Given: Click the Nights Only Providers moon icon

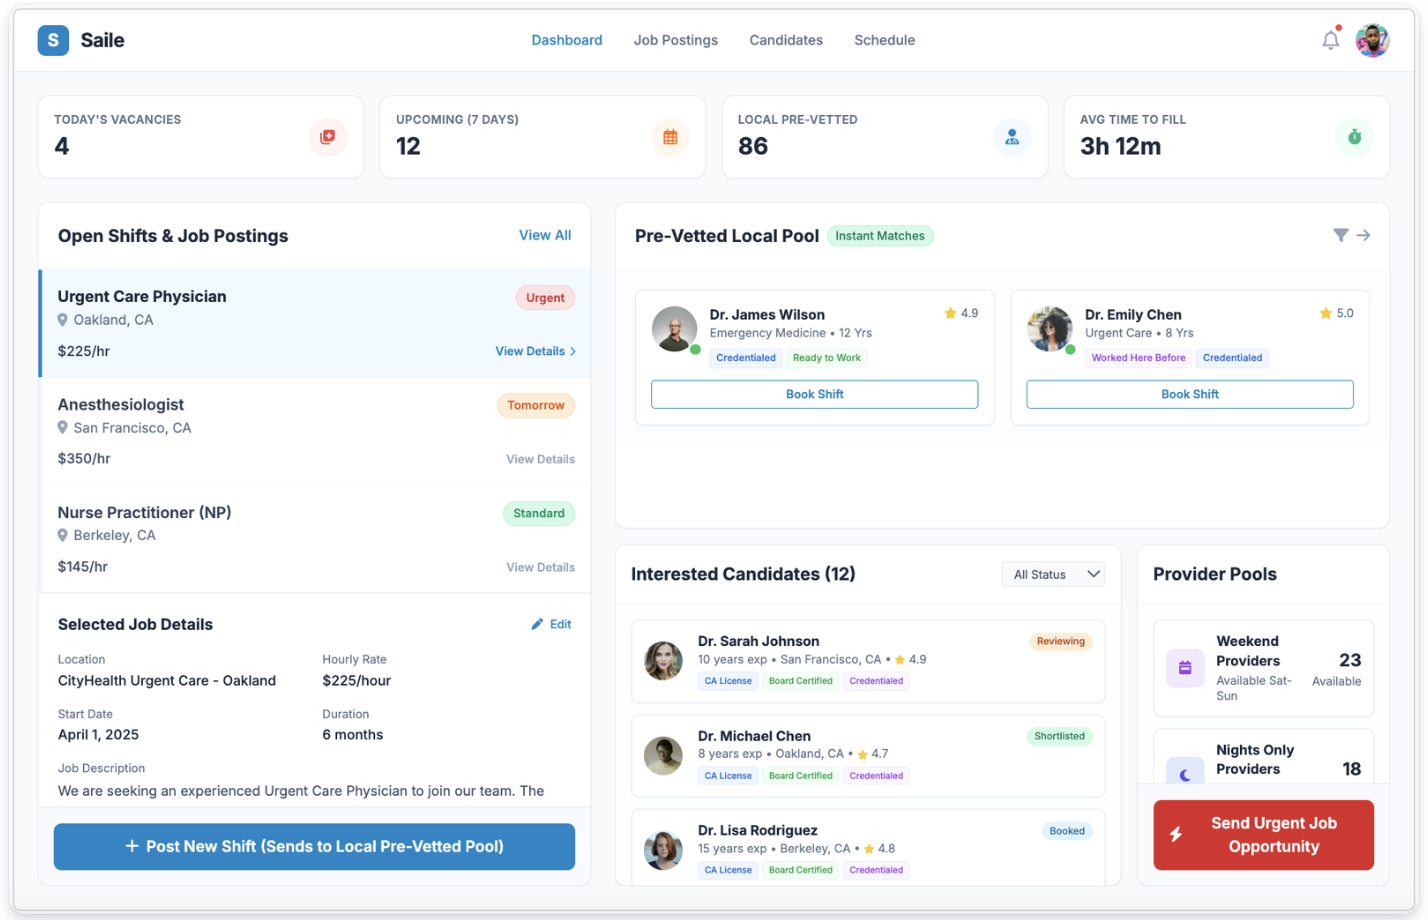Looking at the screenshot, I should click(1185, 773).
